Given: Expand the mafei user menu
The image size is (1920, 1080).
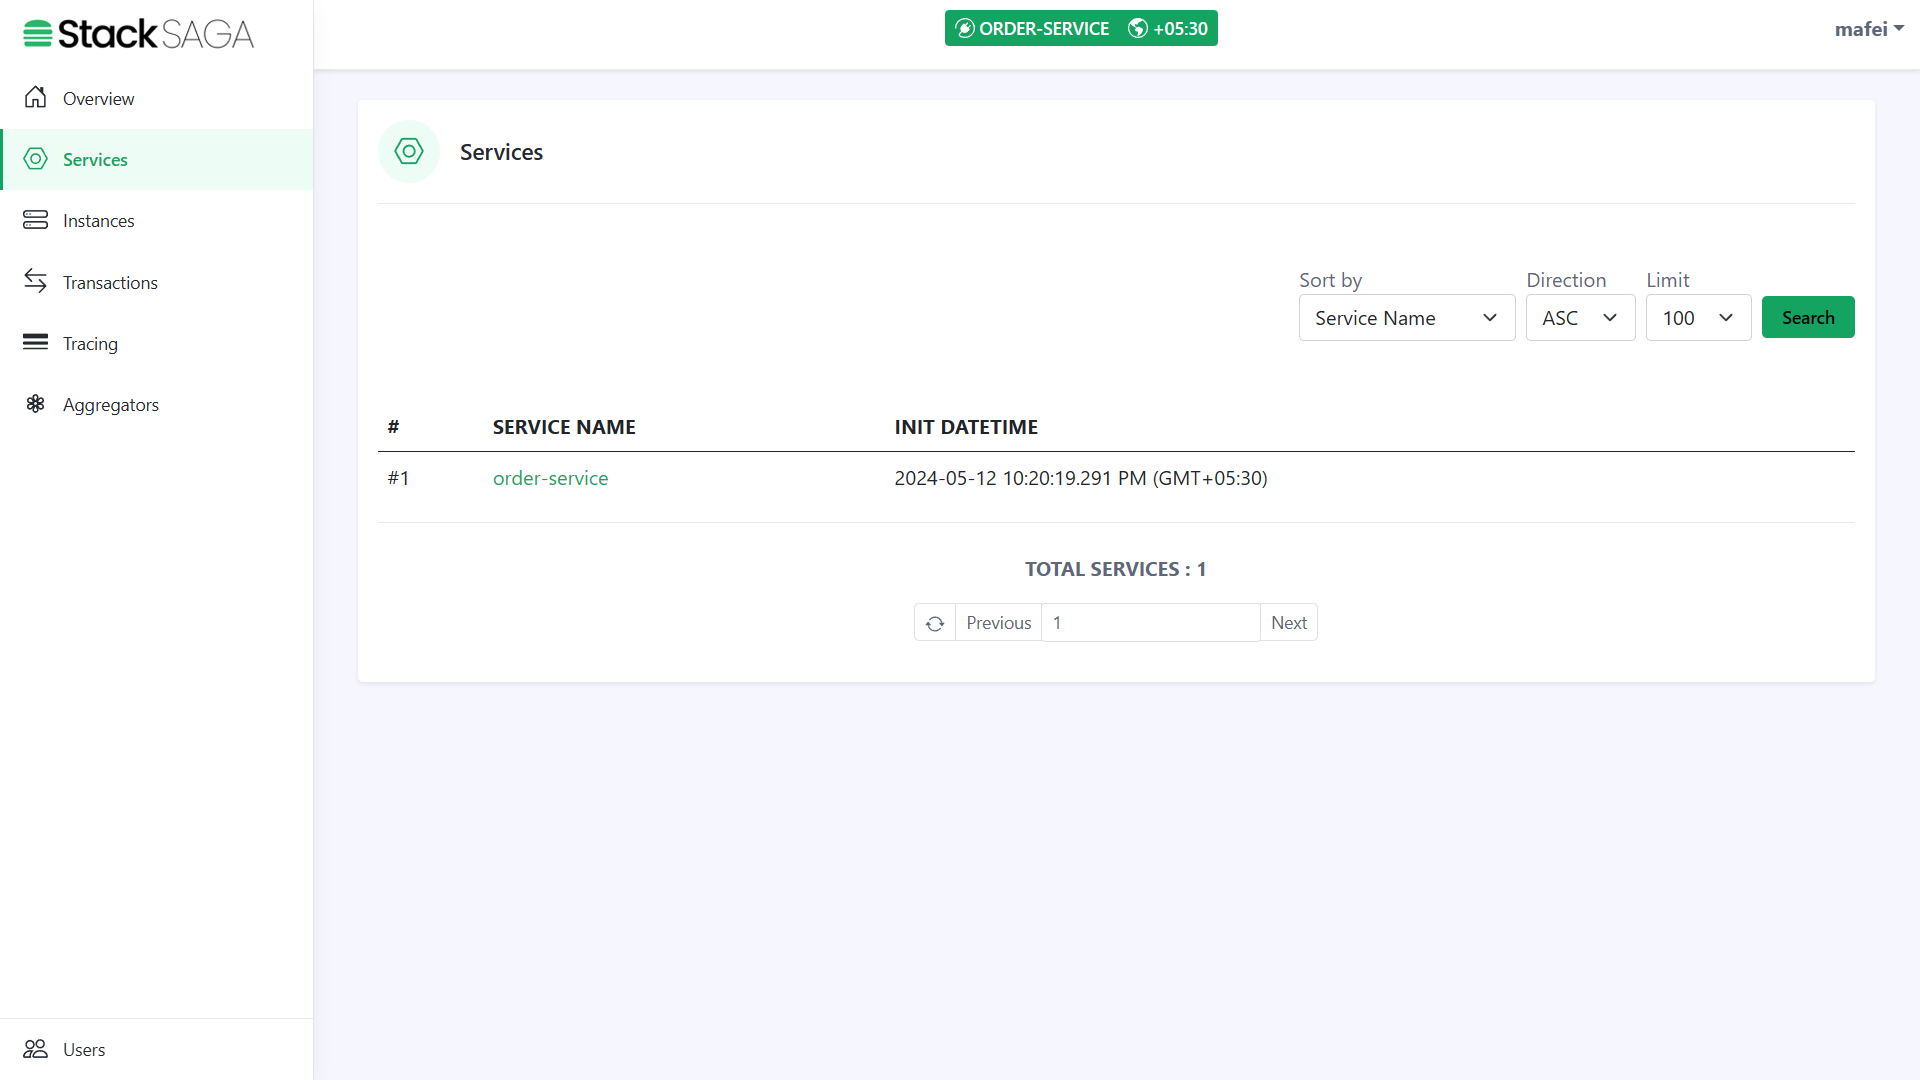Looking at the screenshot, I should click(x=1869, y=29).
